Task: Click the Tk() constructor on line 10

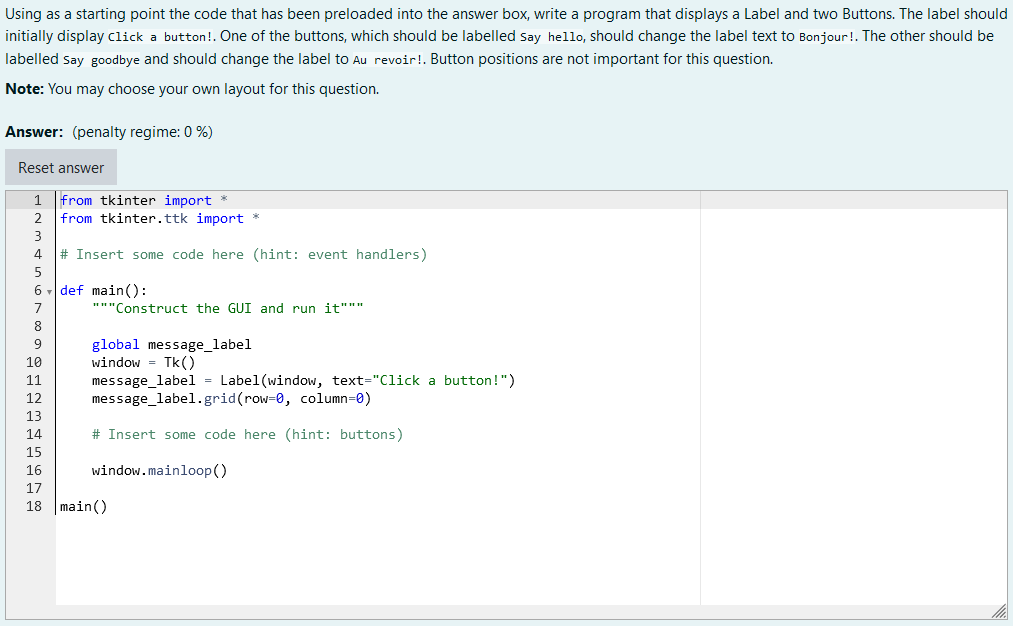Action: 180,362
